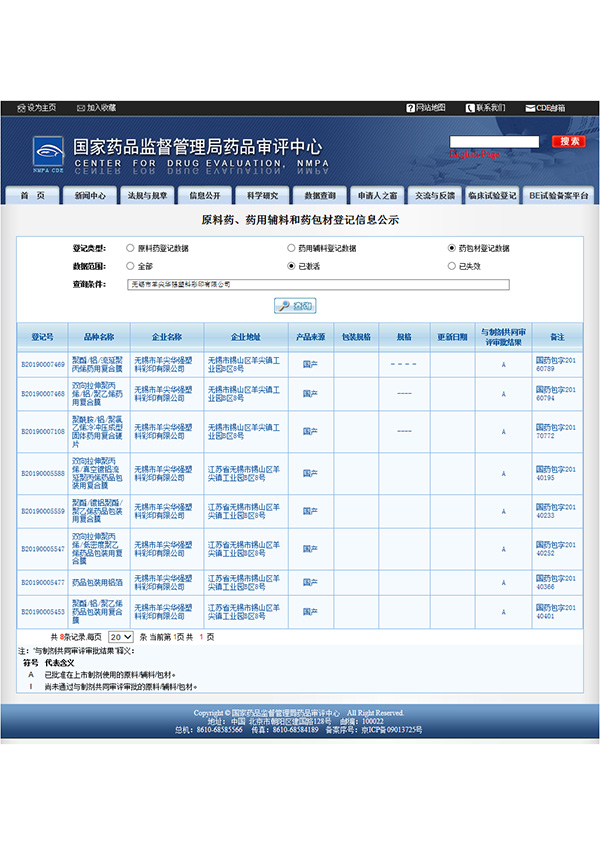Click the 加入收藏 bookmark icon link
This screenshot has width=600, height=845.
96,108
